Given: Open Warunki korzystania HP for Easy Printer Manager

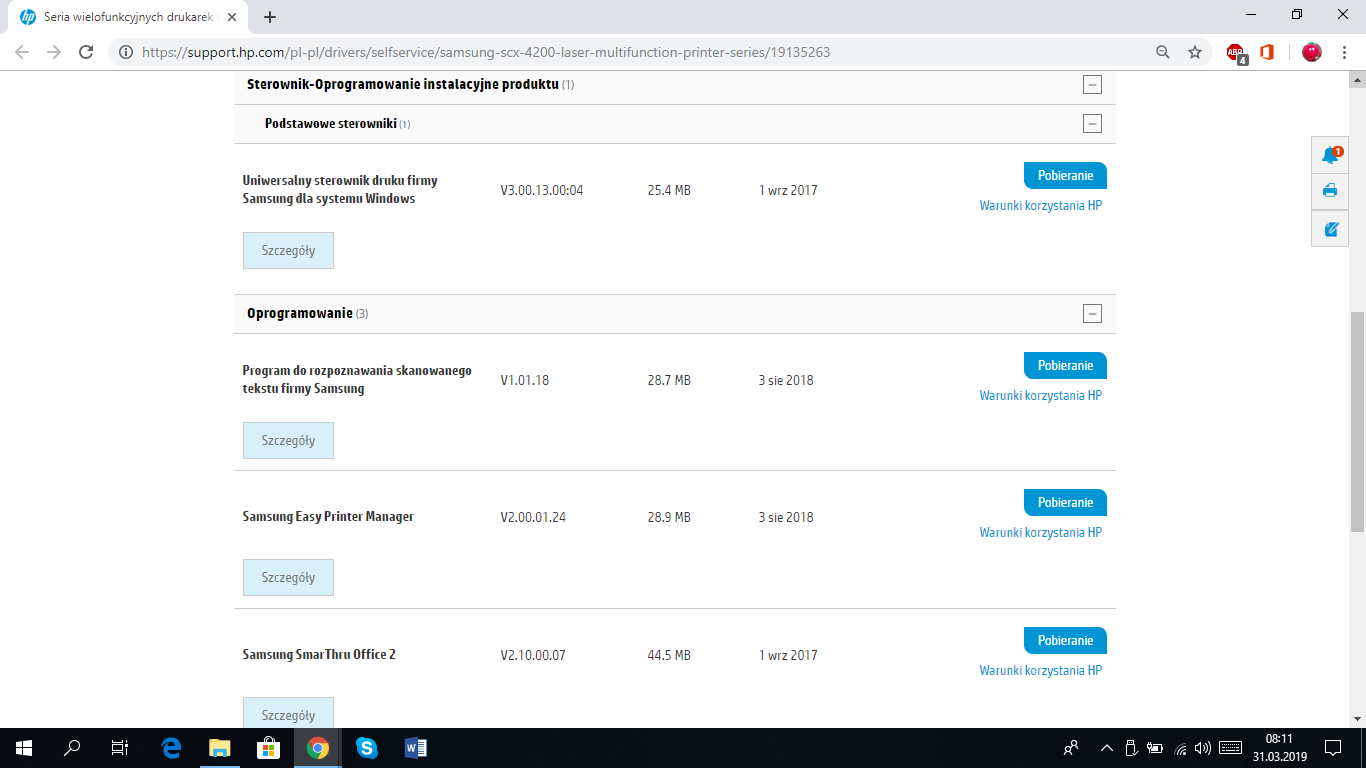Looking at the screenshot, I should (x=1040, y=533).
